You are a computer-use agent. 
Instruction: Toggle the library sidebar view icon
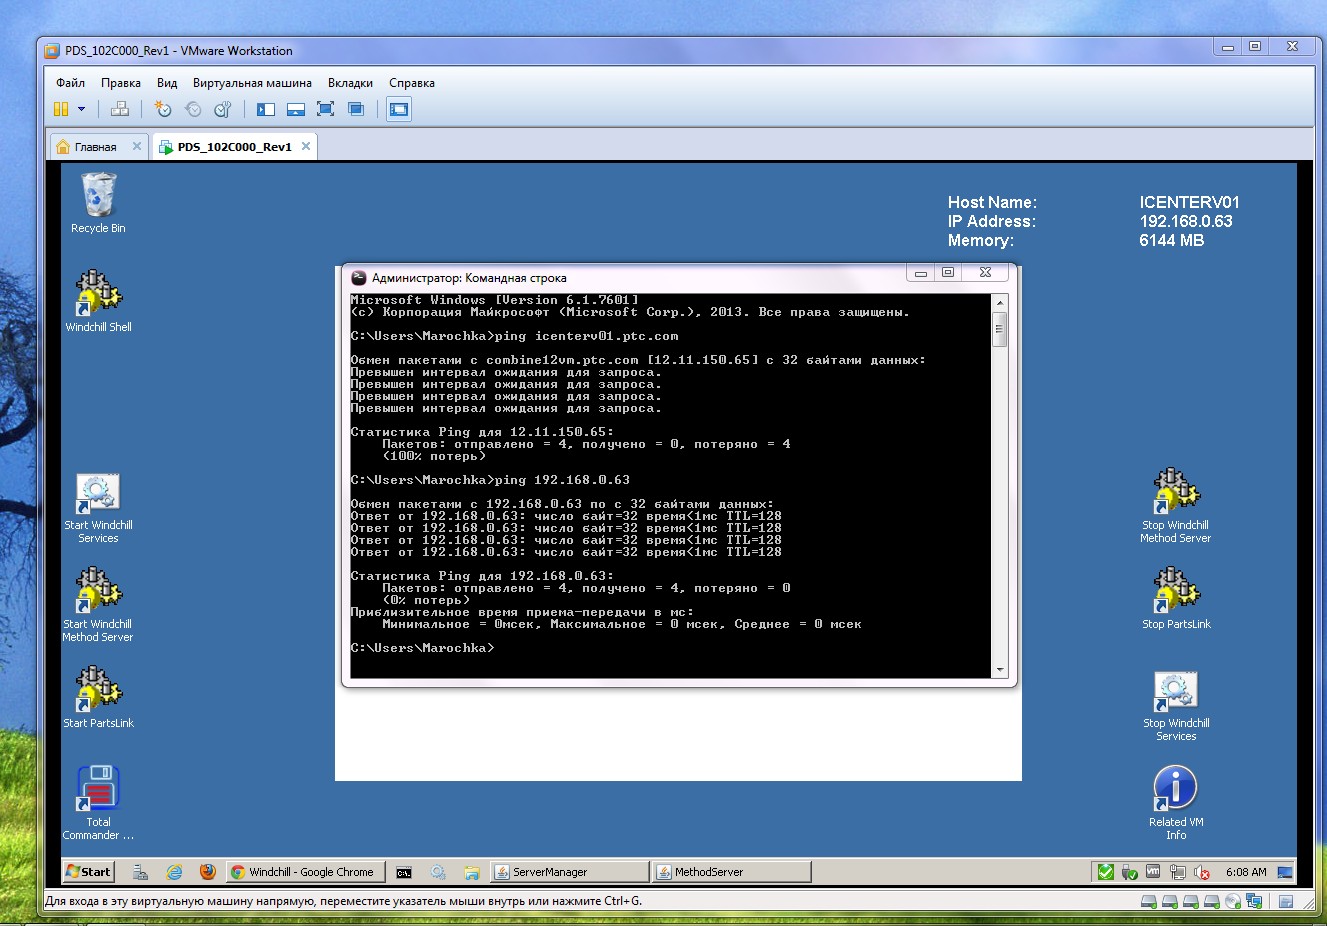click(x=266, y=109)
